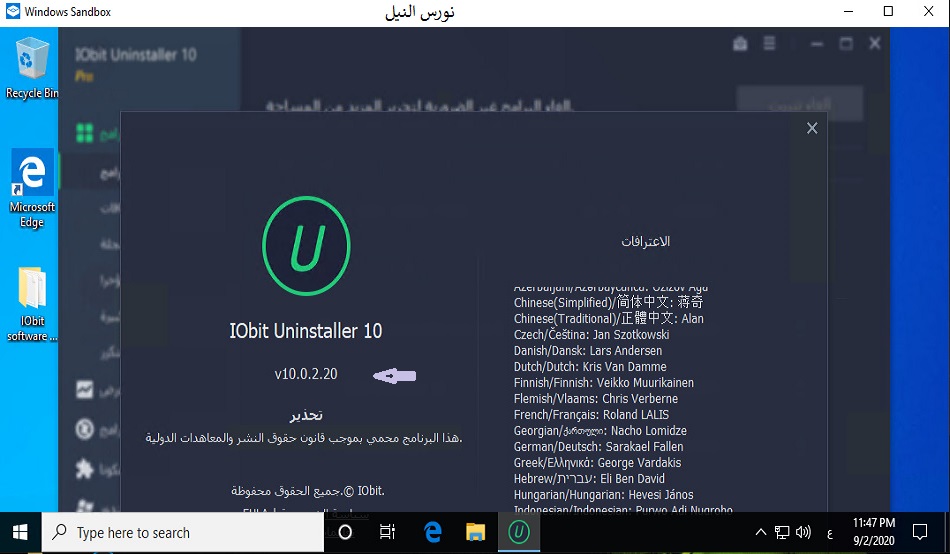Click the puzzle piece plugins sidebar icon
This screenshot has width=950, height=554.
85,469
